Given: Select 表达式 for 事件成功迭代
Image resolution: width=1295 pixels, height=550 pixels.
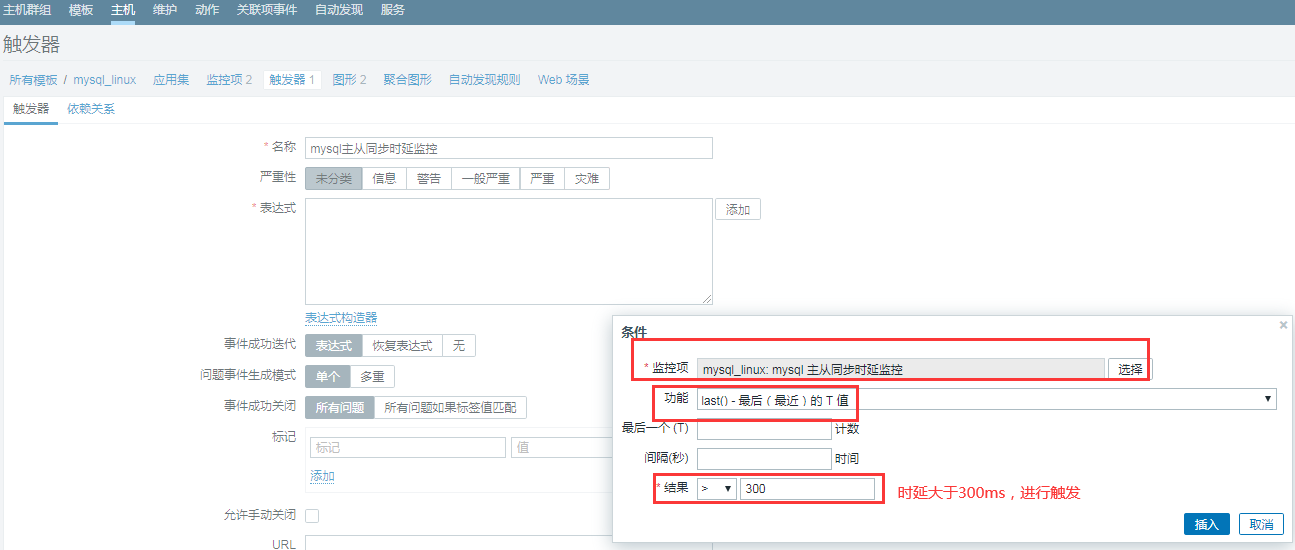Looking at the screenshot, I should (x=334, y=346).
